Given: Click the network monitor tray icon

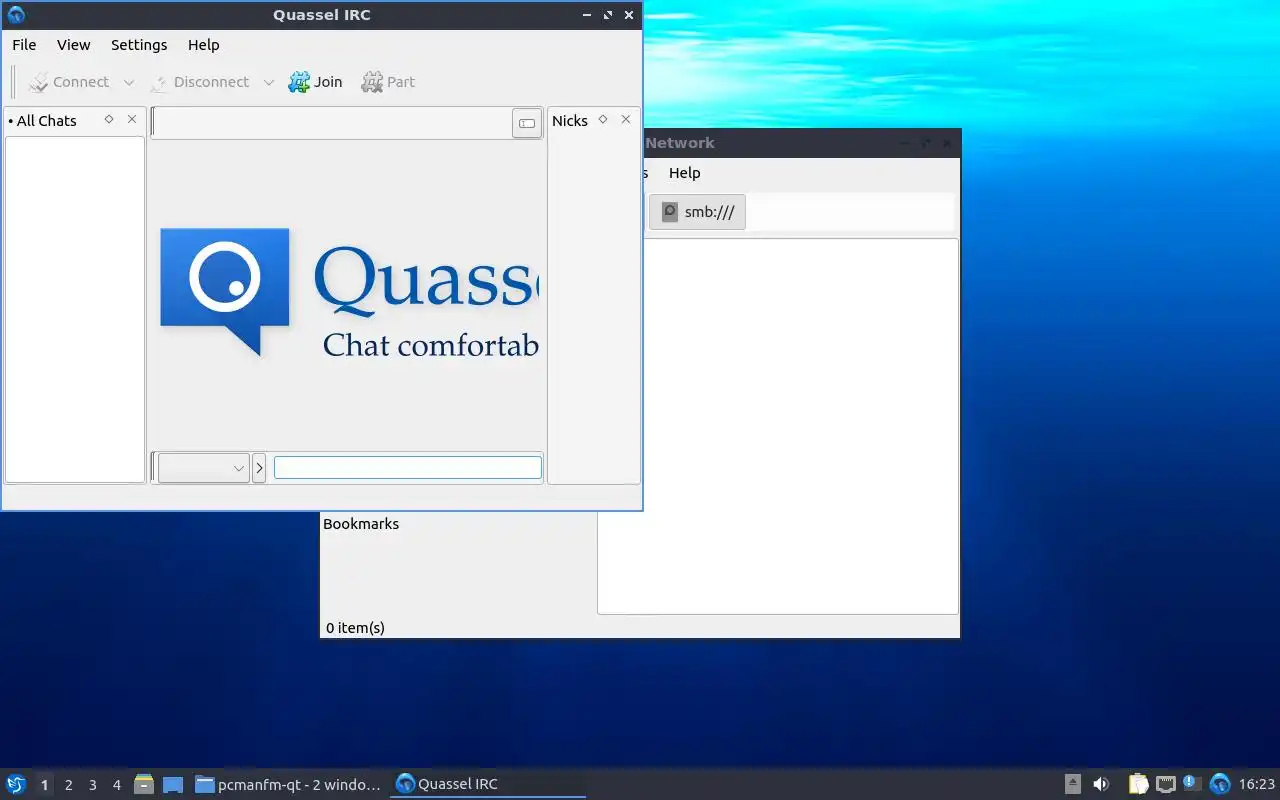Looking at the screenshot, I should coord(1165,784).
